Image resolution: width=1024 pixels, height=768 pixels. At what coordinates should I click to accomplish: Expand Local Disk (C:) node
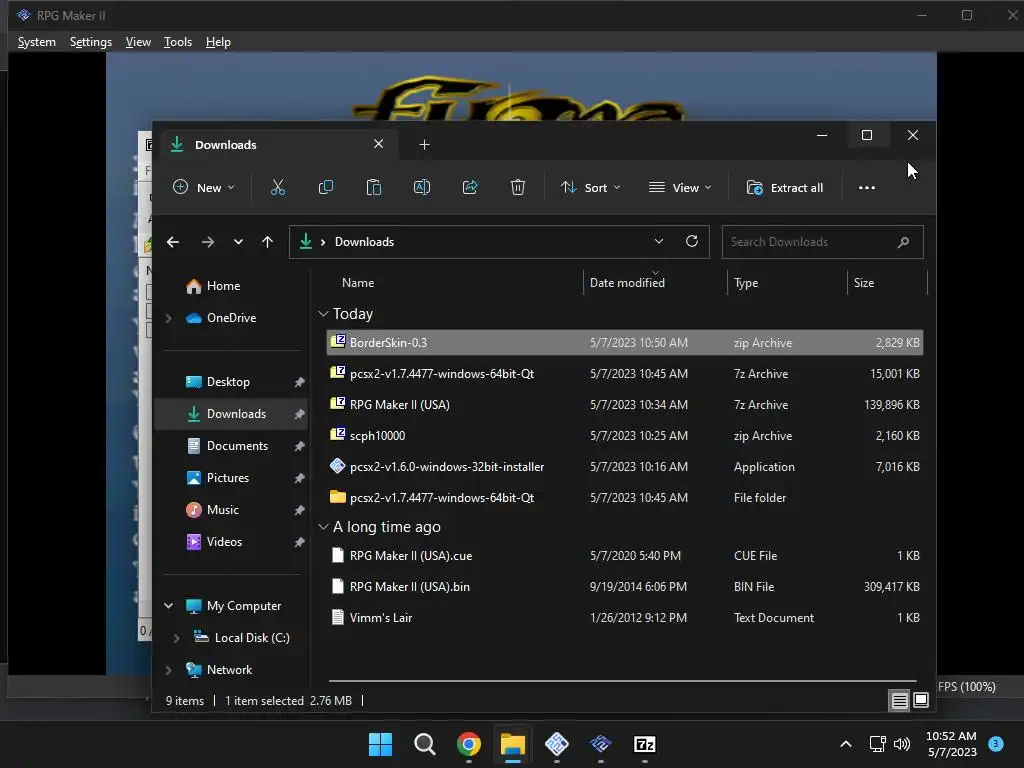[x=176, y=638]
